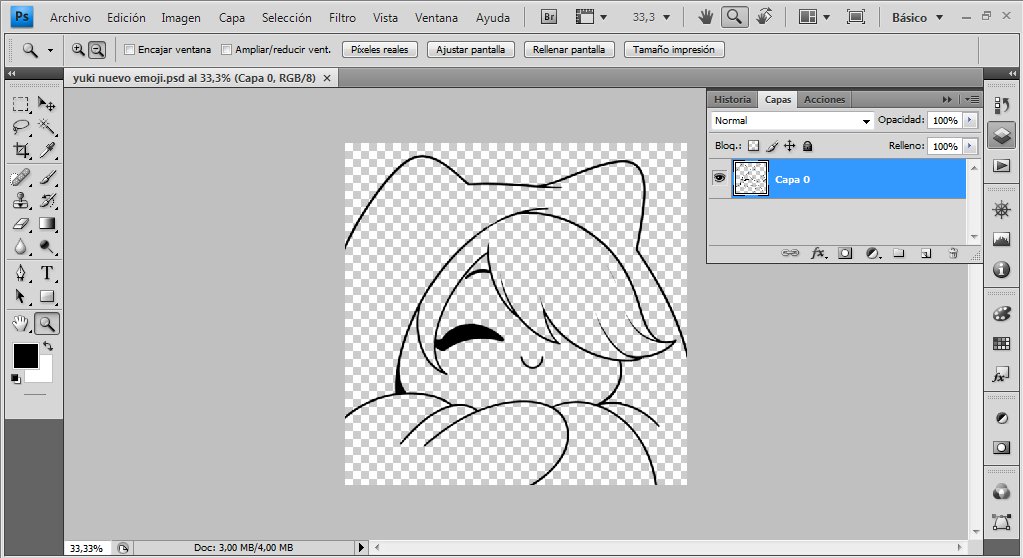Image resolution: width=1023 pixels, height=558 pixels.
Task: Open the Filtro menu
Action: click(342, 18)
